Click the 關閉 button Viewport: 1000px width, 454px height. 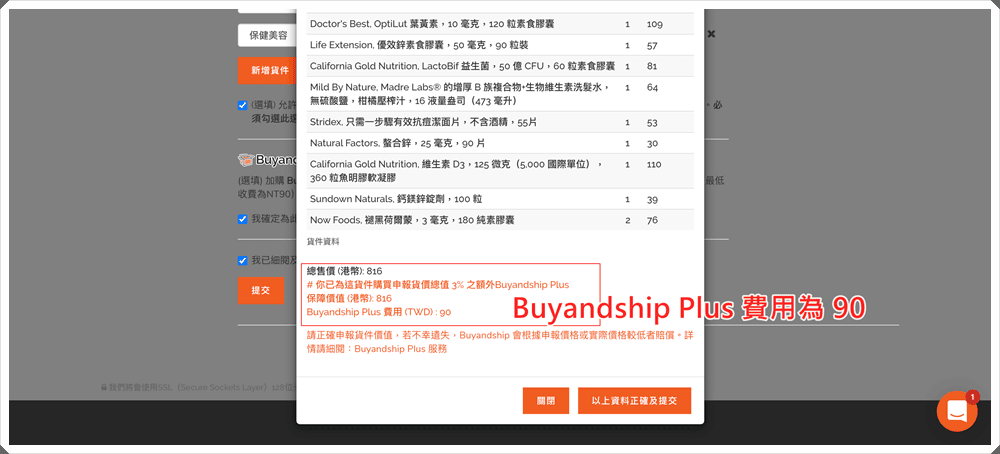pyautogui.click(x=545, y=400)
